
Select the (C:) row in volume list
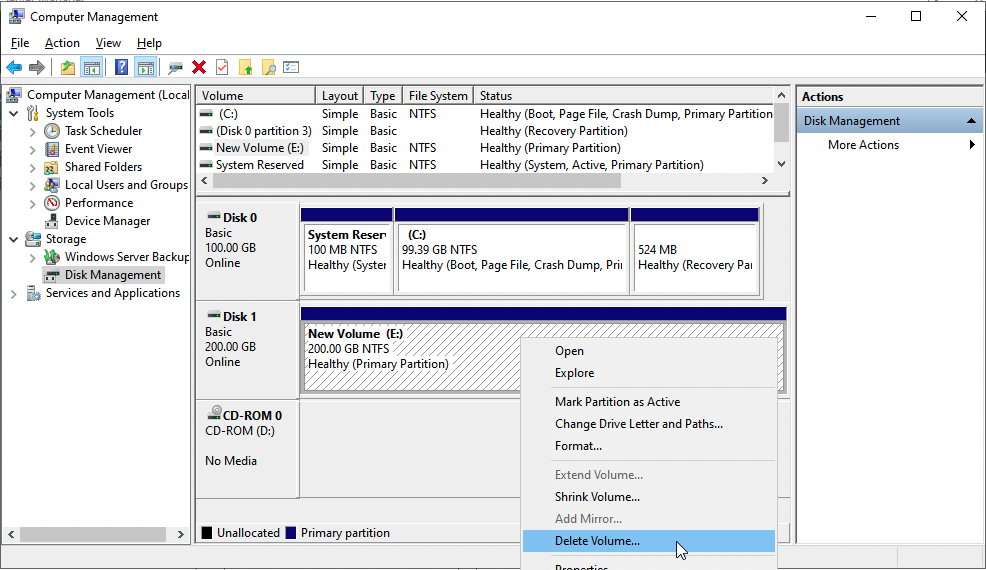coord(485,114)
